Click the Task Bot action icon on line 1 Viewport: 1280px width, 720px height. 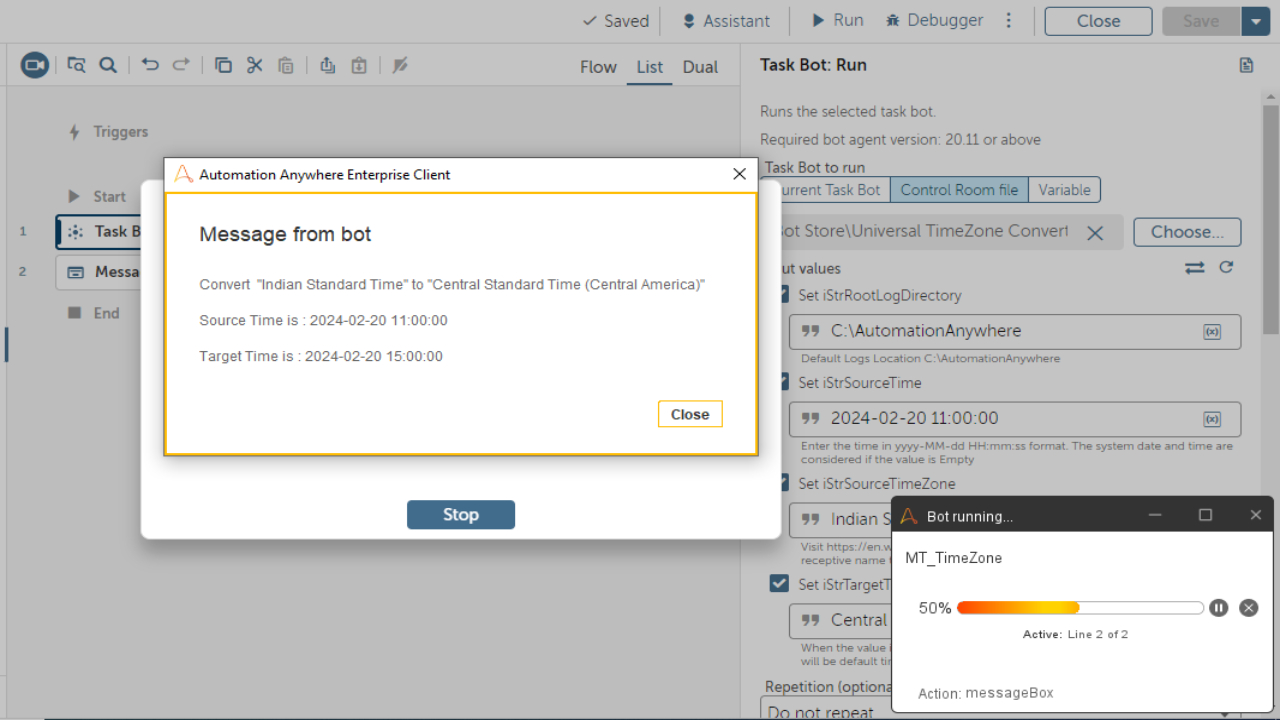click(75, 232)
